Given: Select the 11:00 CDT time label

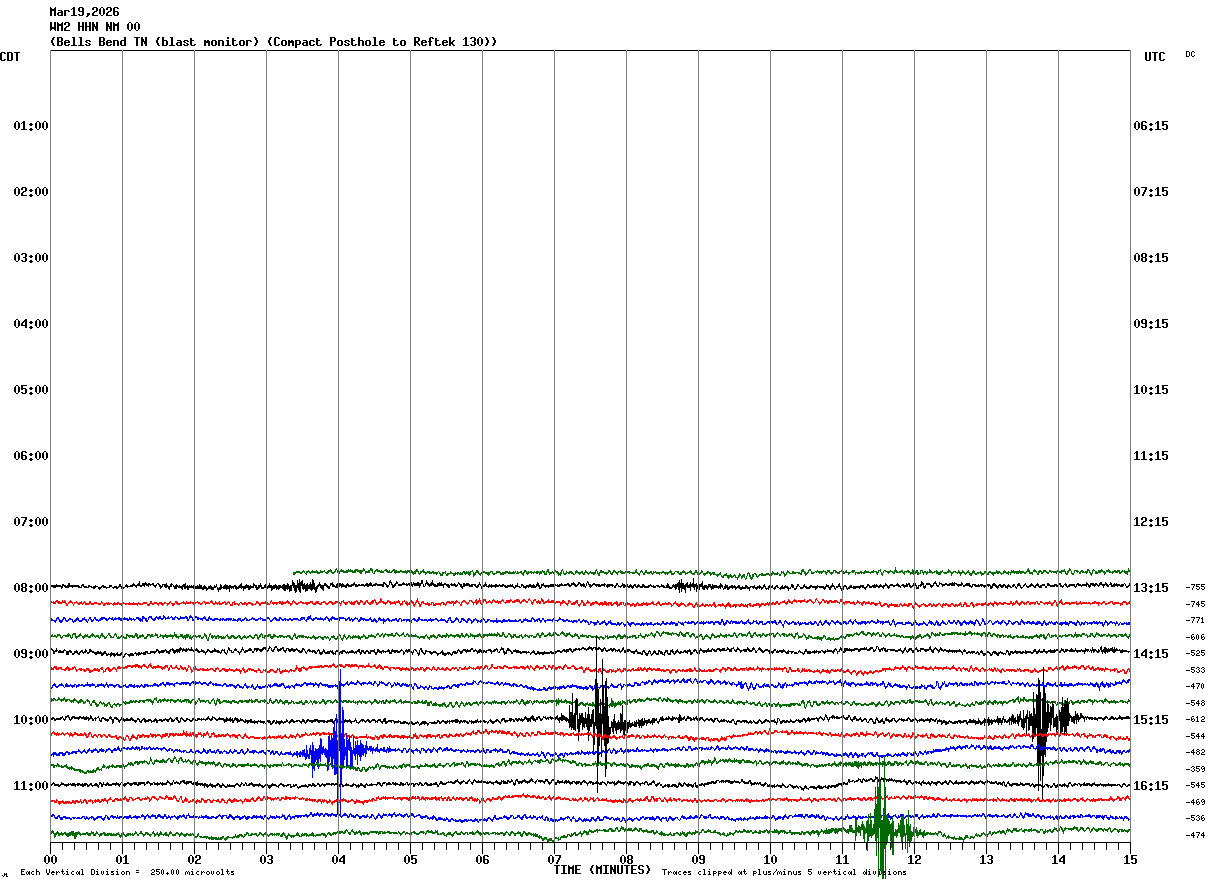Looking at the screenshot, I should click(31, 786).
